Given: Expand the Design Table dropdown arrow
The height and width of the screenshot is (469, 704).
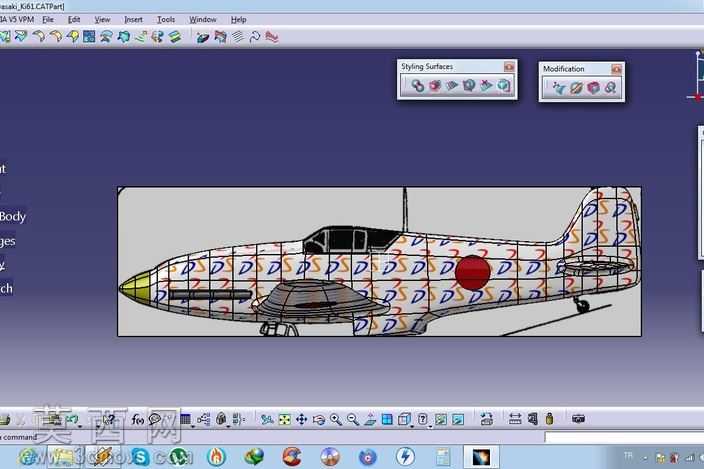Looking at the screenshot, I should tap(193, 426).
